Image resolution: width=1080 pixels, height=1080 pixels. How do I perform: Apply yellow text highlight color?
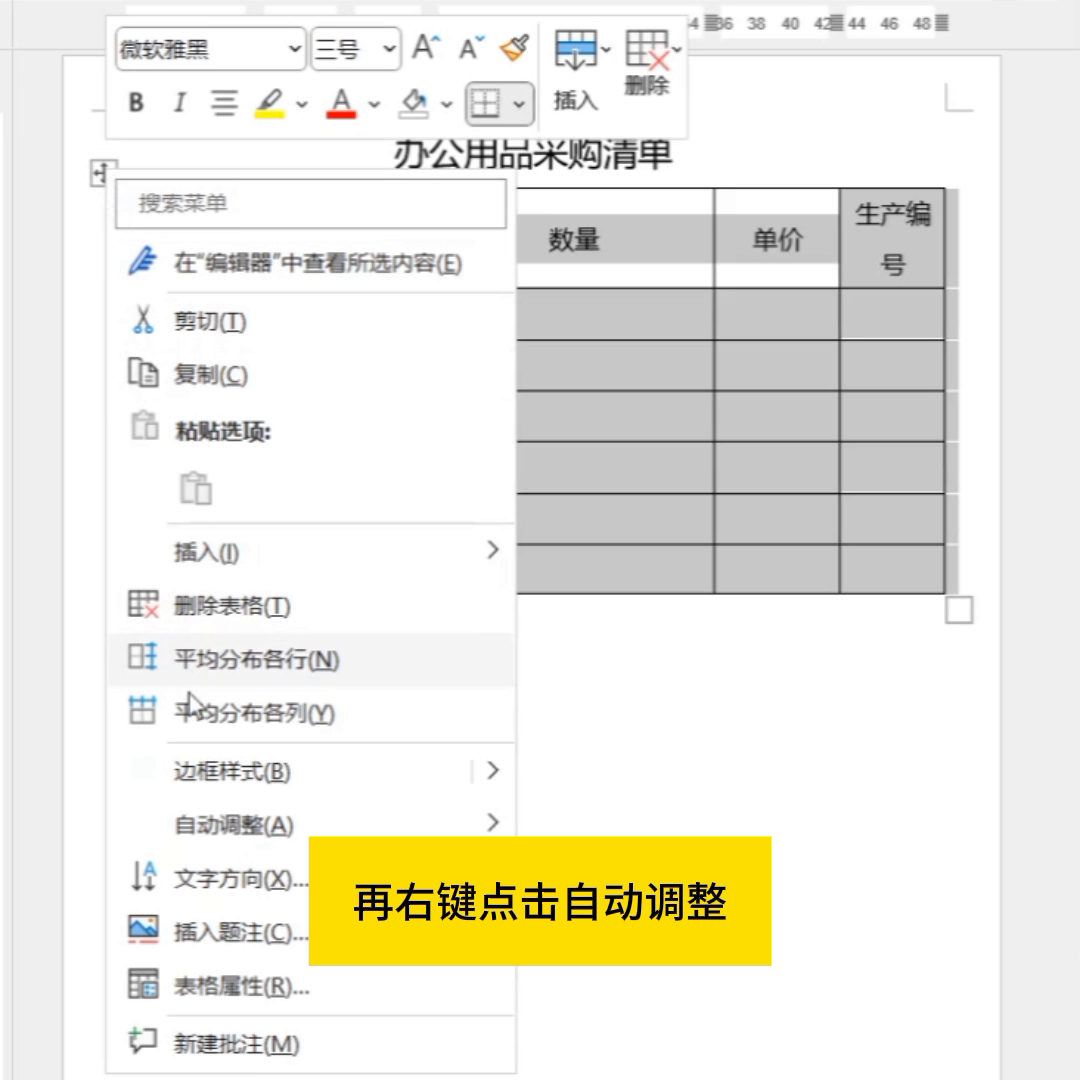[x=270, y=103]
